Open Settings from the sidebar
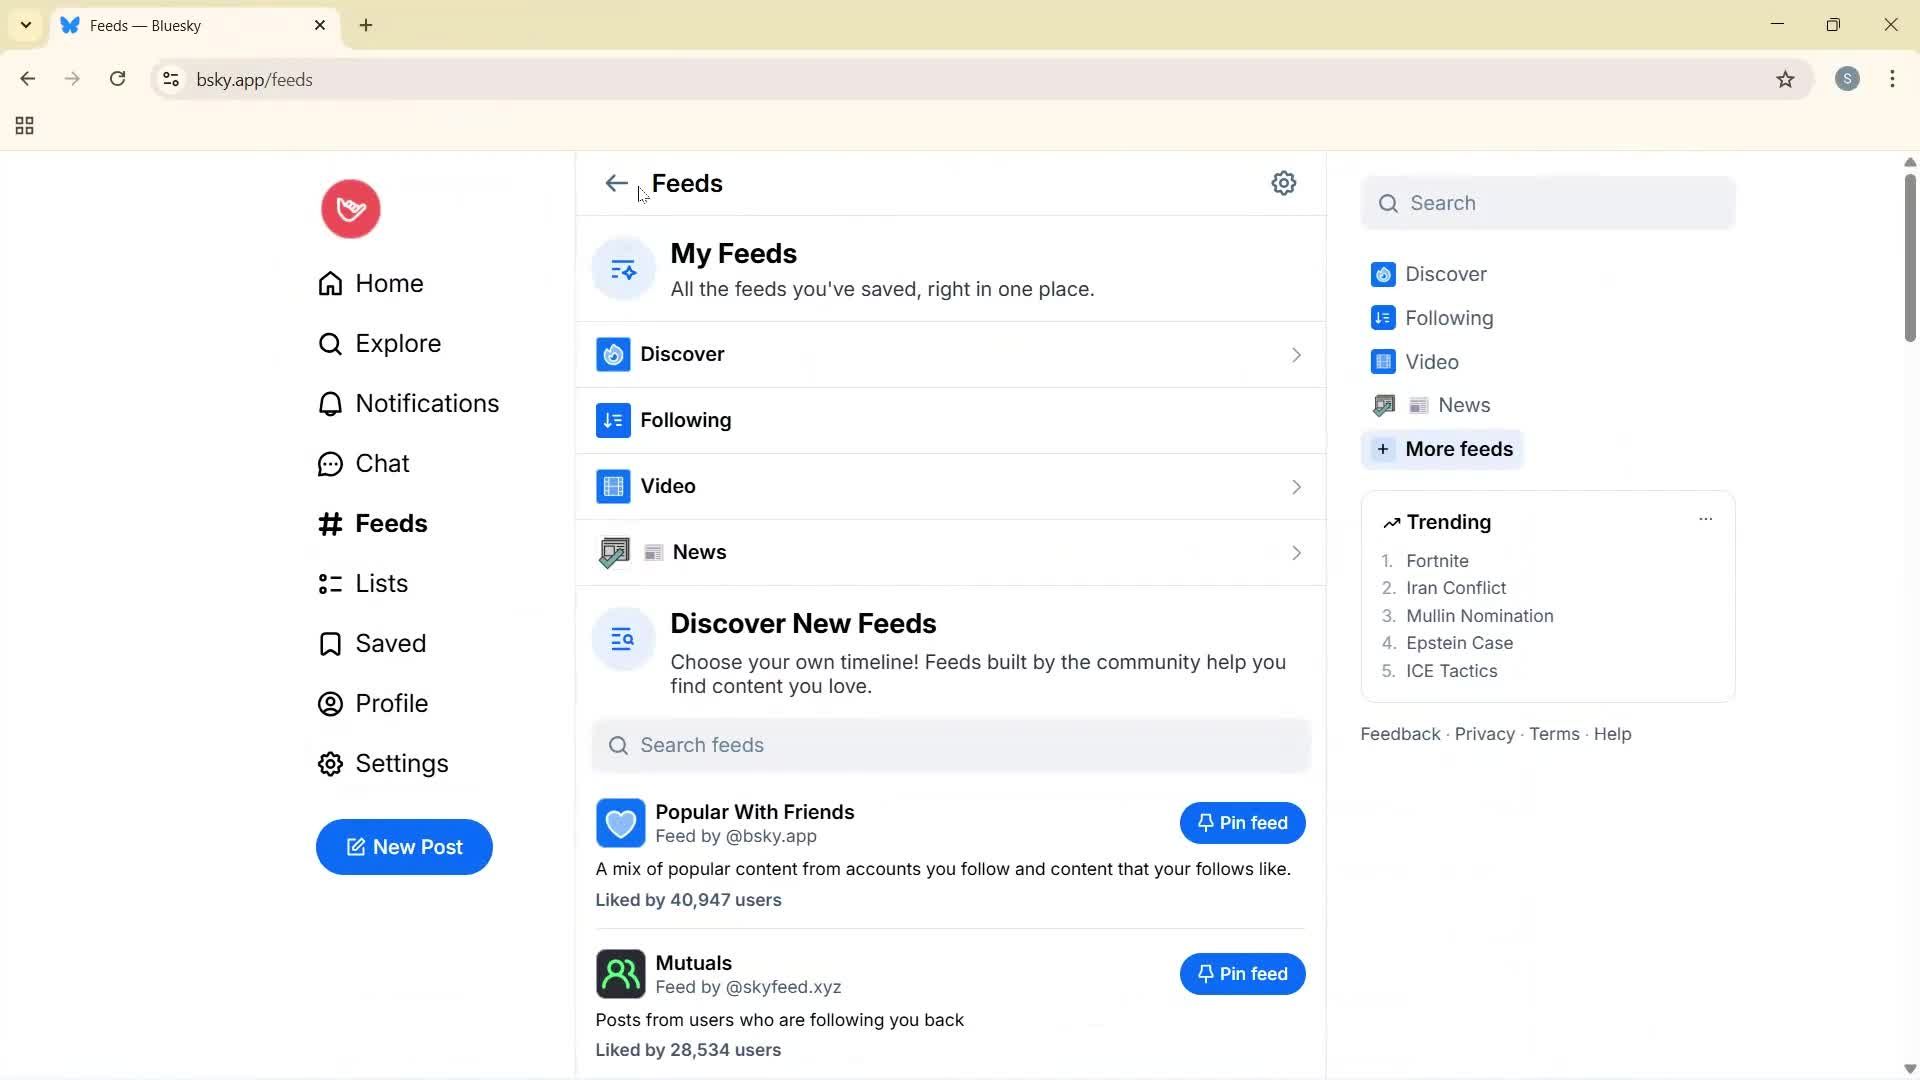Image resolution: width=1920 pixels, height=1080 pixels. 401,763
